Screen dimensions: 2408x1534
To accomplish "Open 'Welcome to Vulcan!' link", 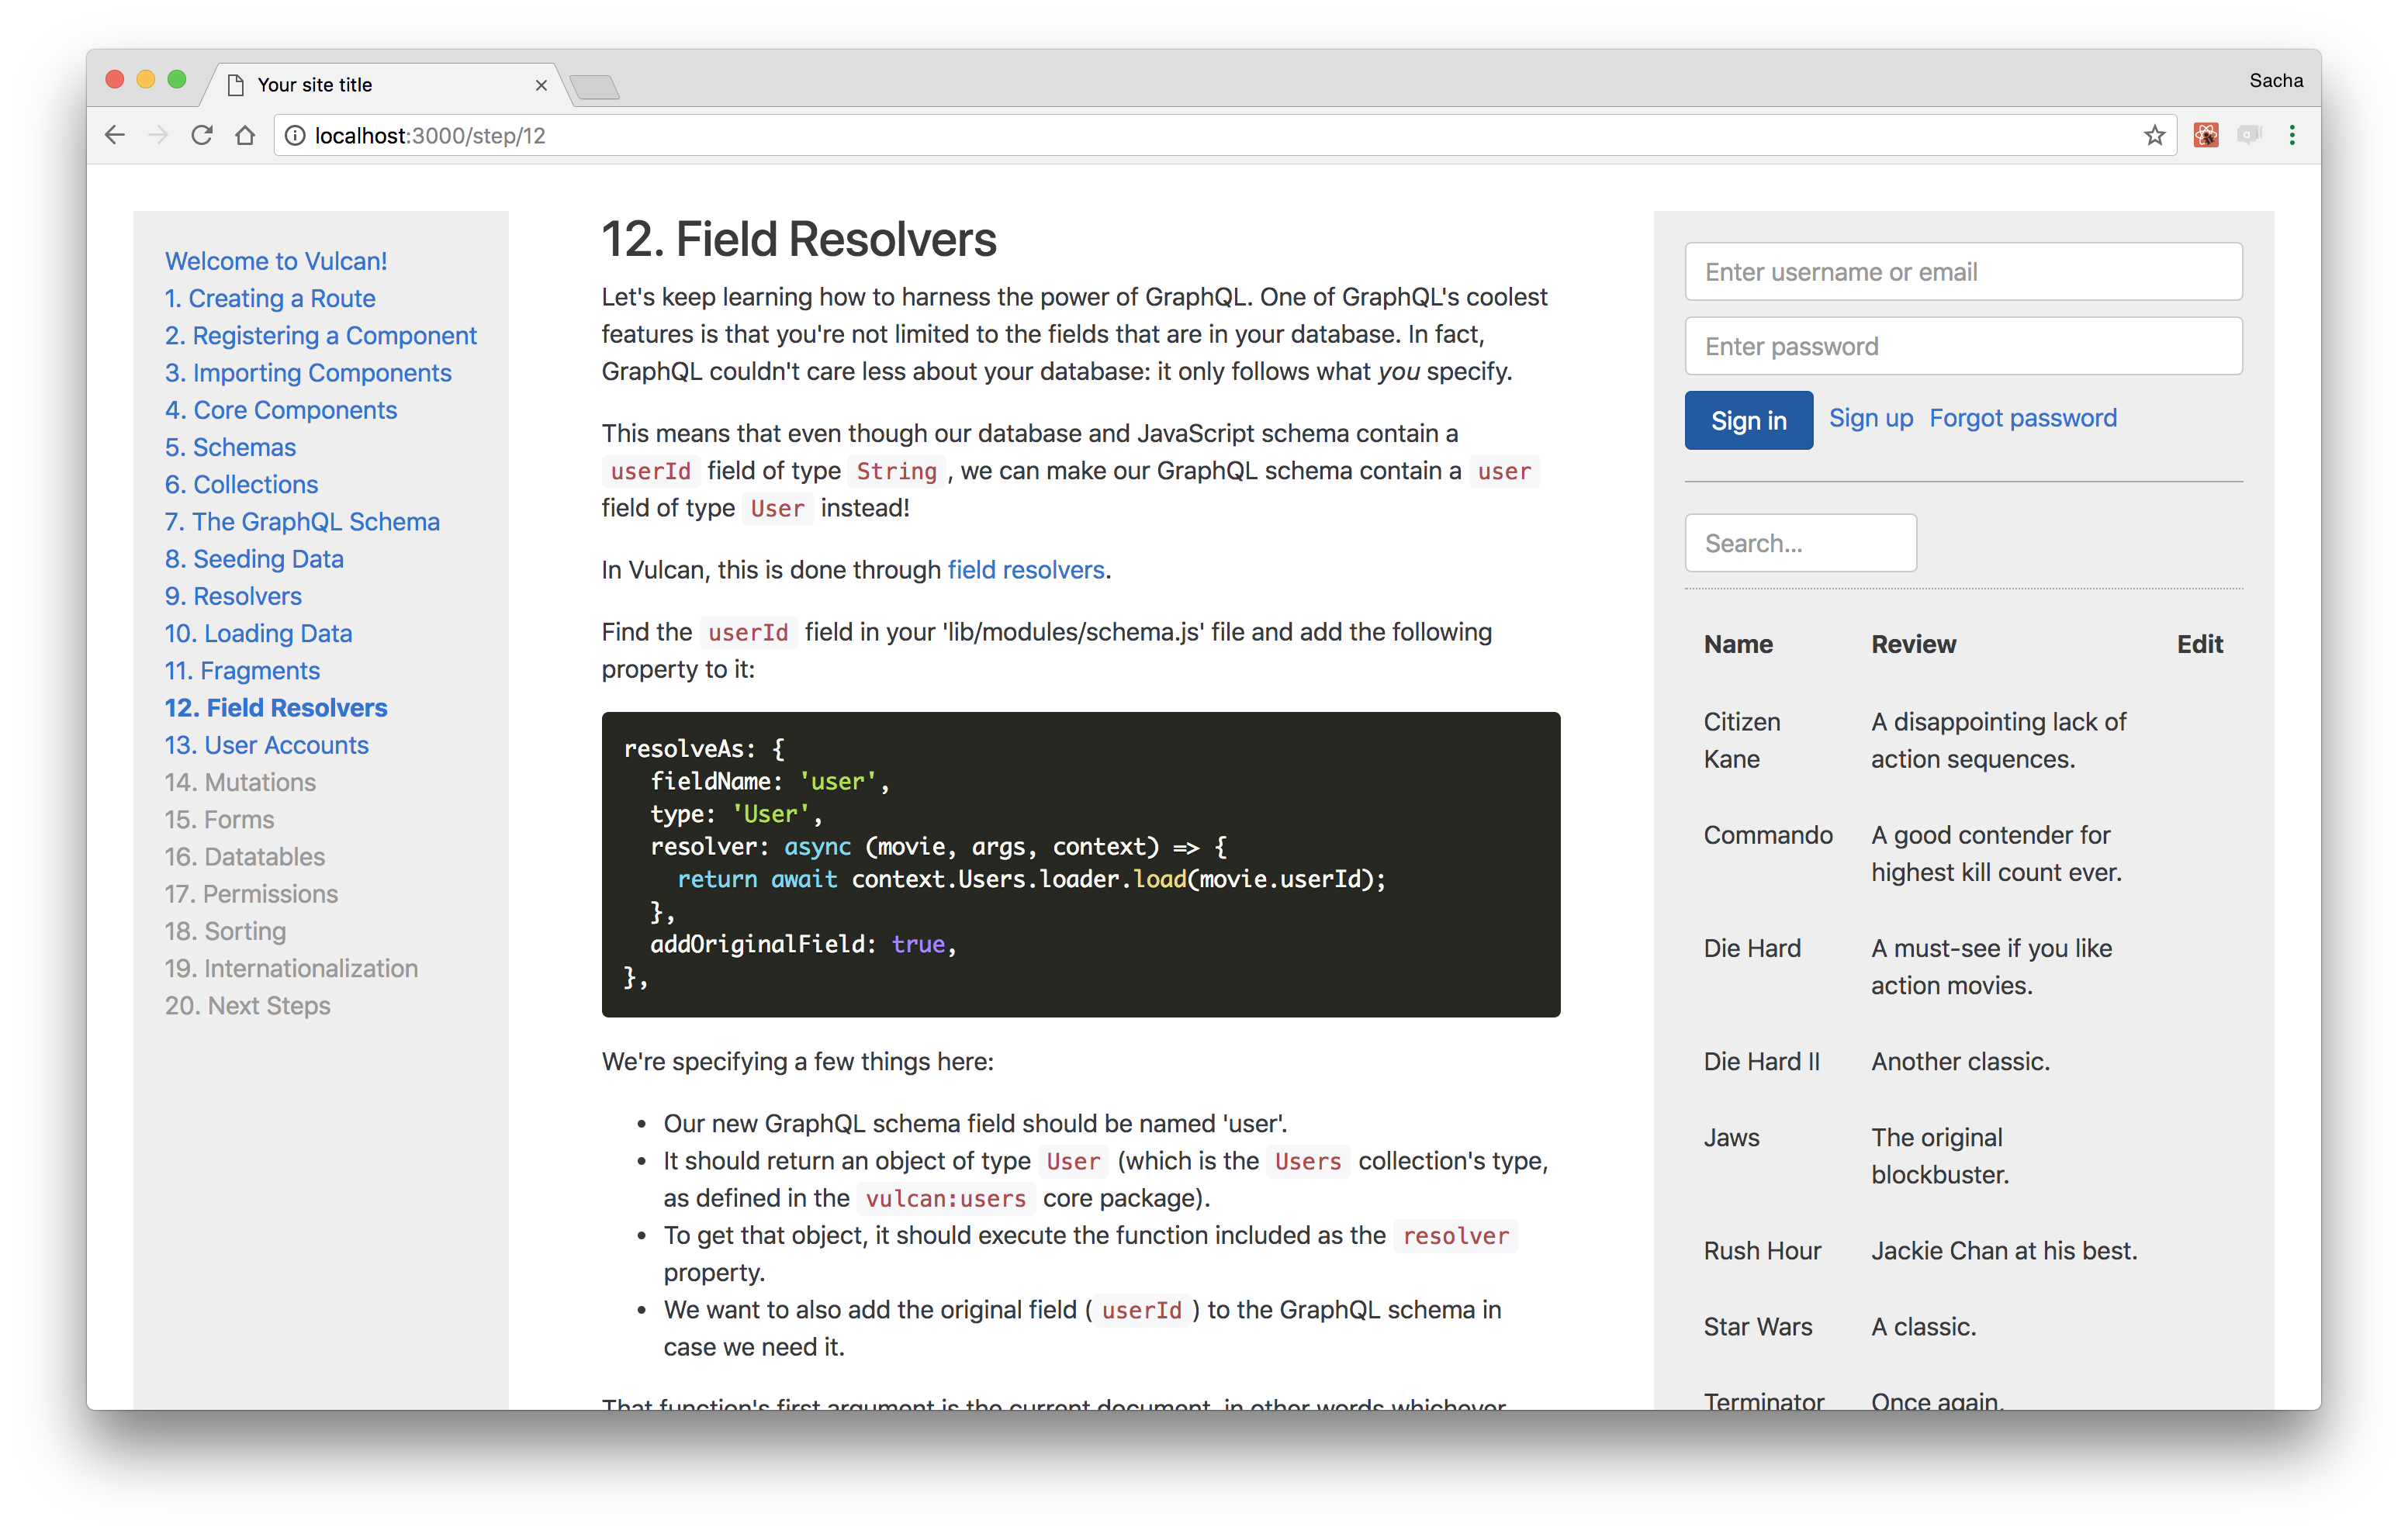I will point(276,261).
